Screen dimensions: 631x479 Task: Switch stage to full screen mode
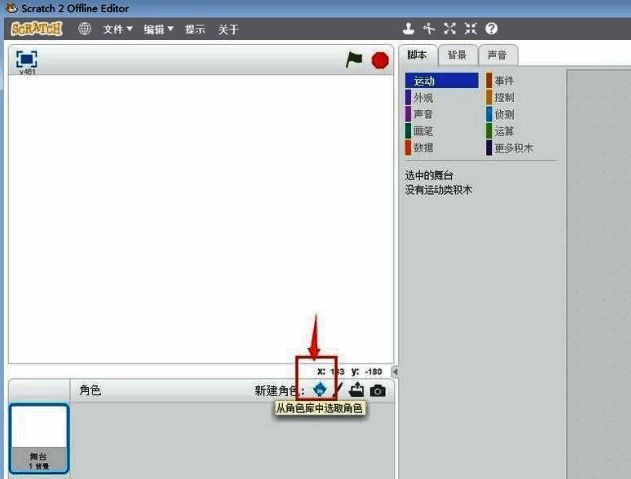tap(26, 59)
